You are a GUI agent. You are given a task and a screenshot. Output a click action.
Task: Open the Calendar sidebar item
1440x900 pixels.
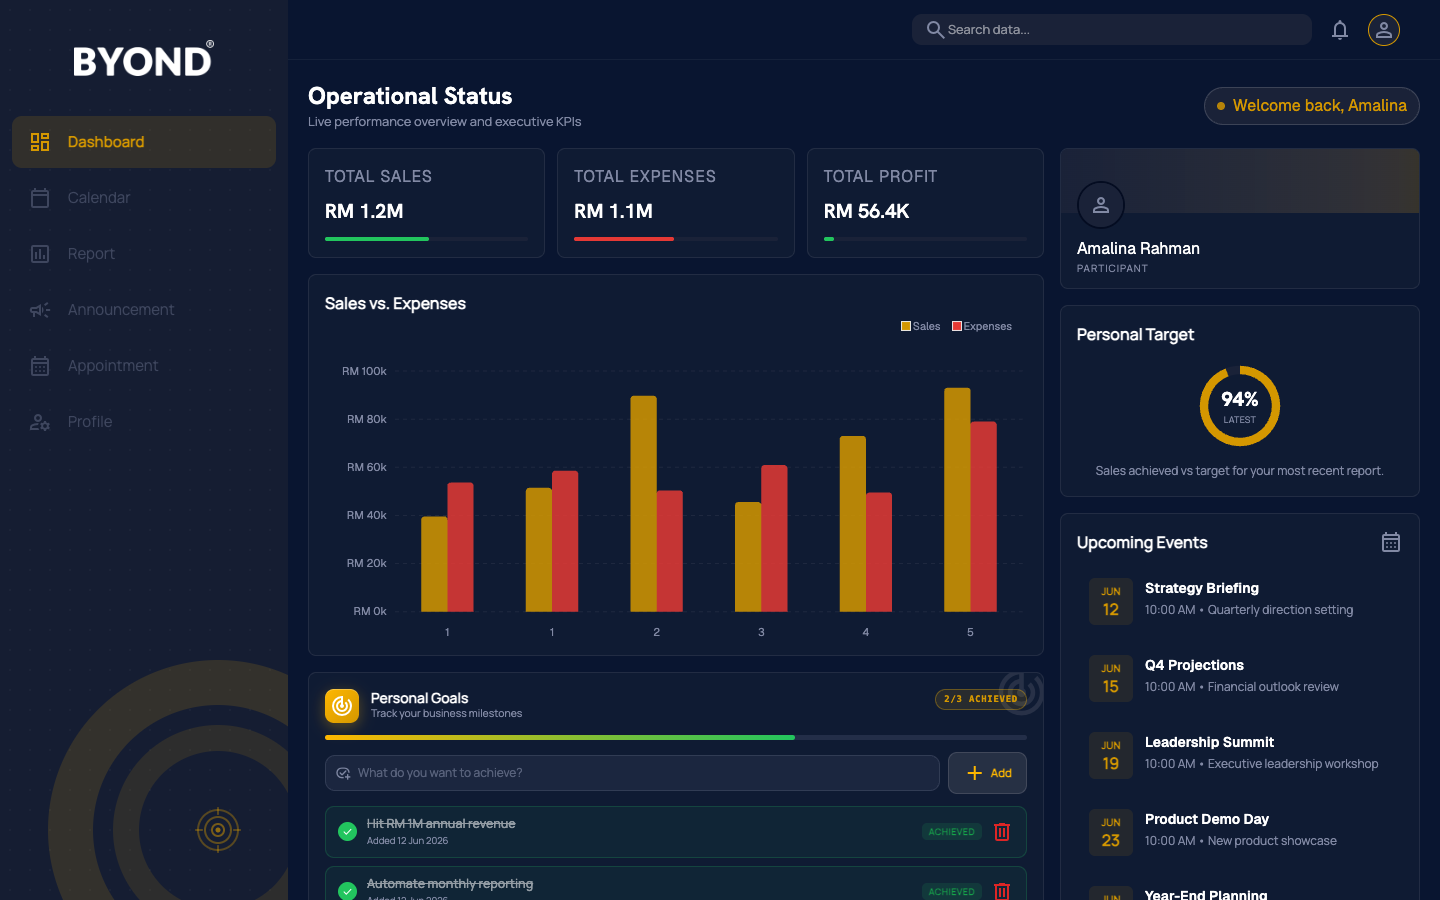point(144,198)
